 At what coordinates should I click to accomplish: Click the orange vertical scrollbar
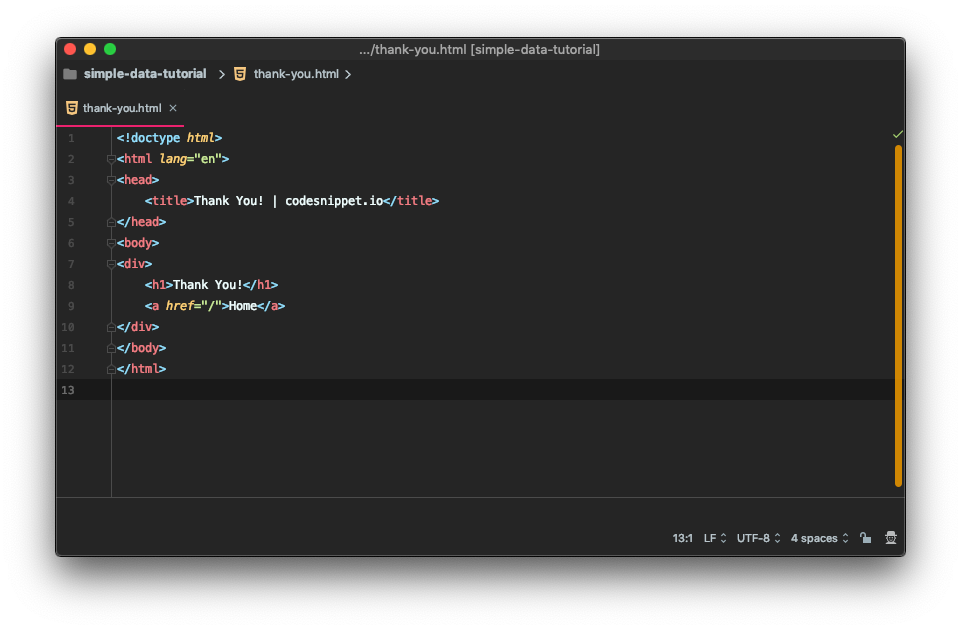coord(898,316)
